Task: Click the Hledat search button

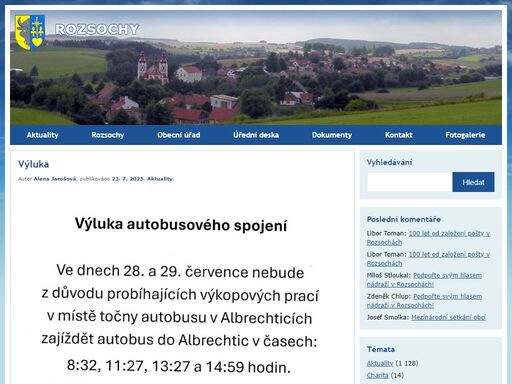Action: [473, 182]
